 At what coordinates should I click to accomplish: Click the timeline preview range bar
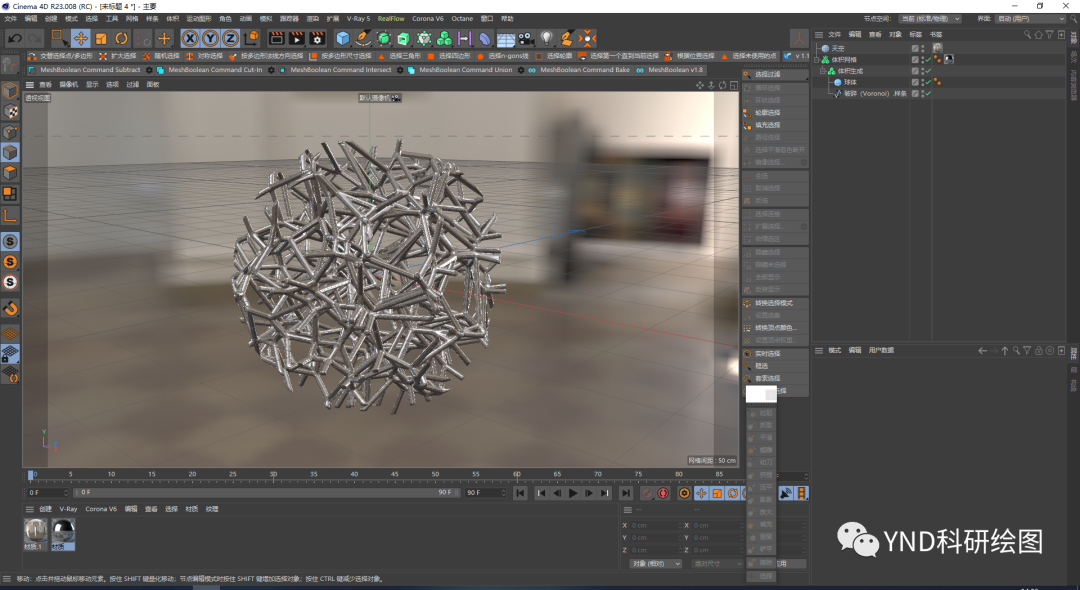265,492
